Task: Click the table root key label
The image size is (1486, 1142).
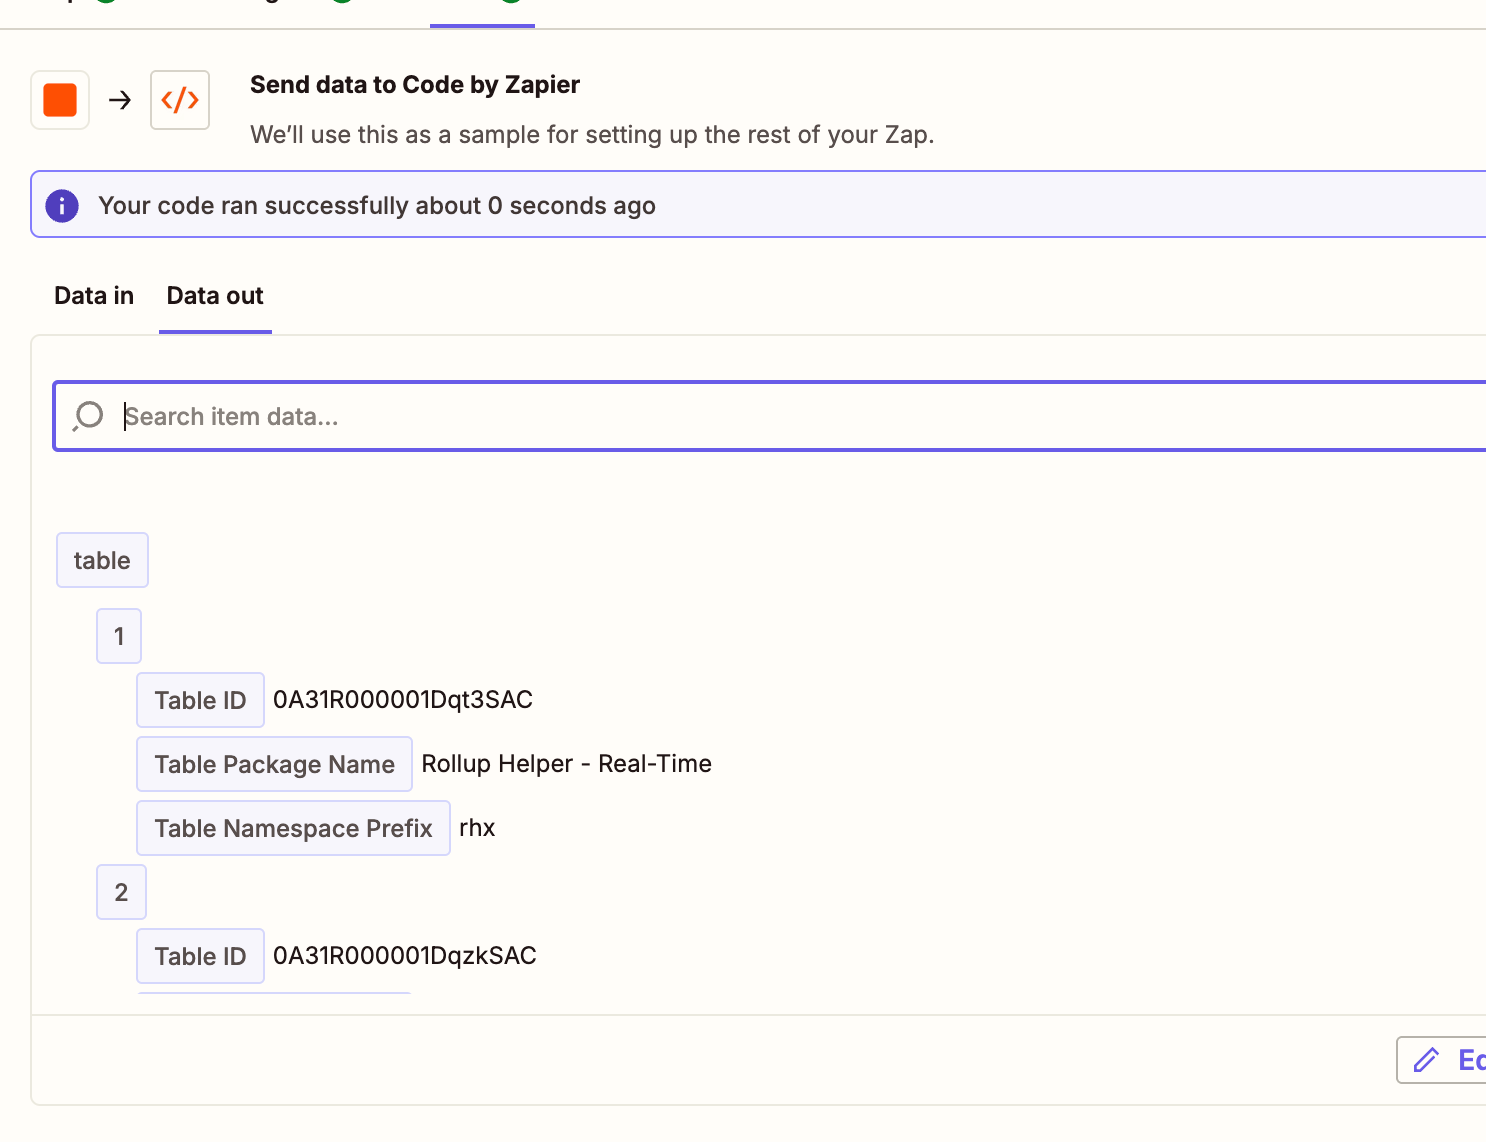Action: (102, 560)
